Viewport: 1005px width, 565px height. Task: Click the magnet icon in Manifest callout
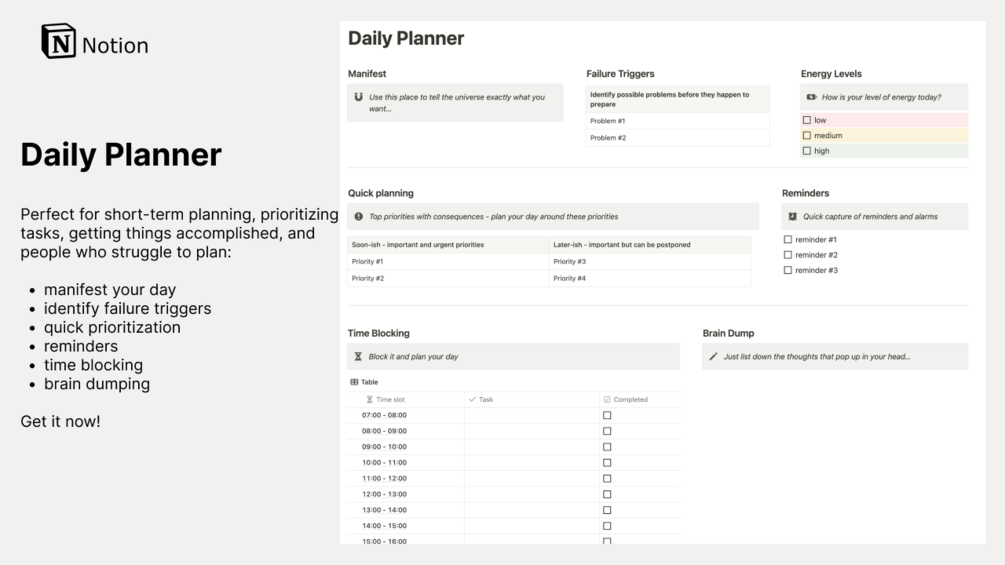[359, 97]
